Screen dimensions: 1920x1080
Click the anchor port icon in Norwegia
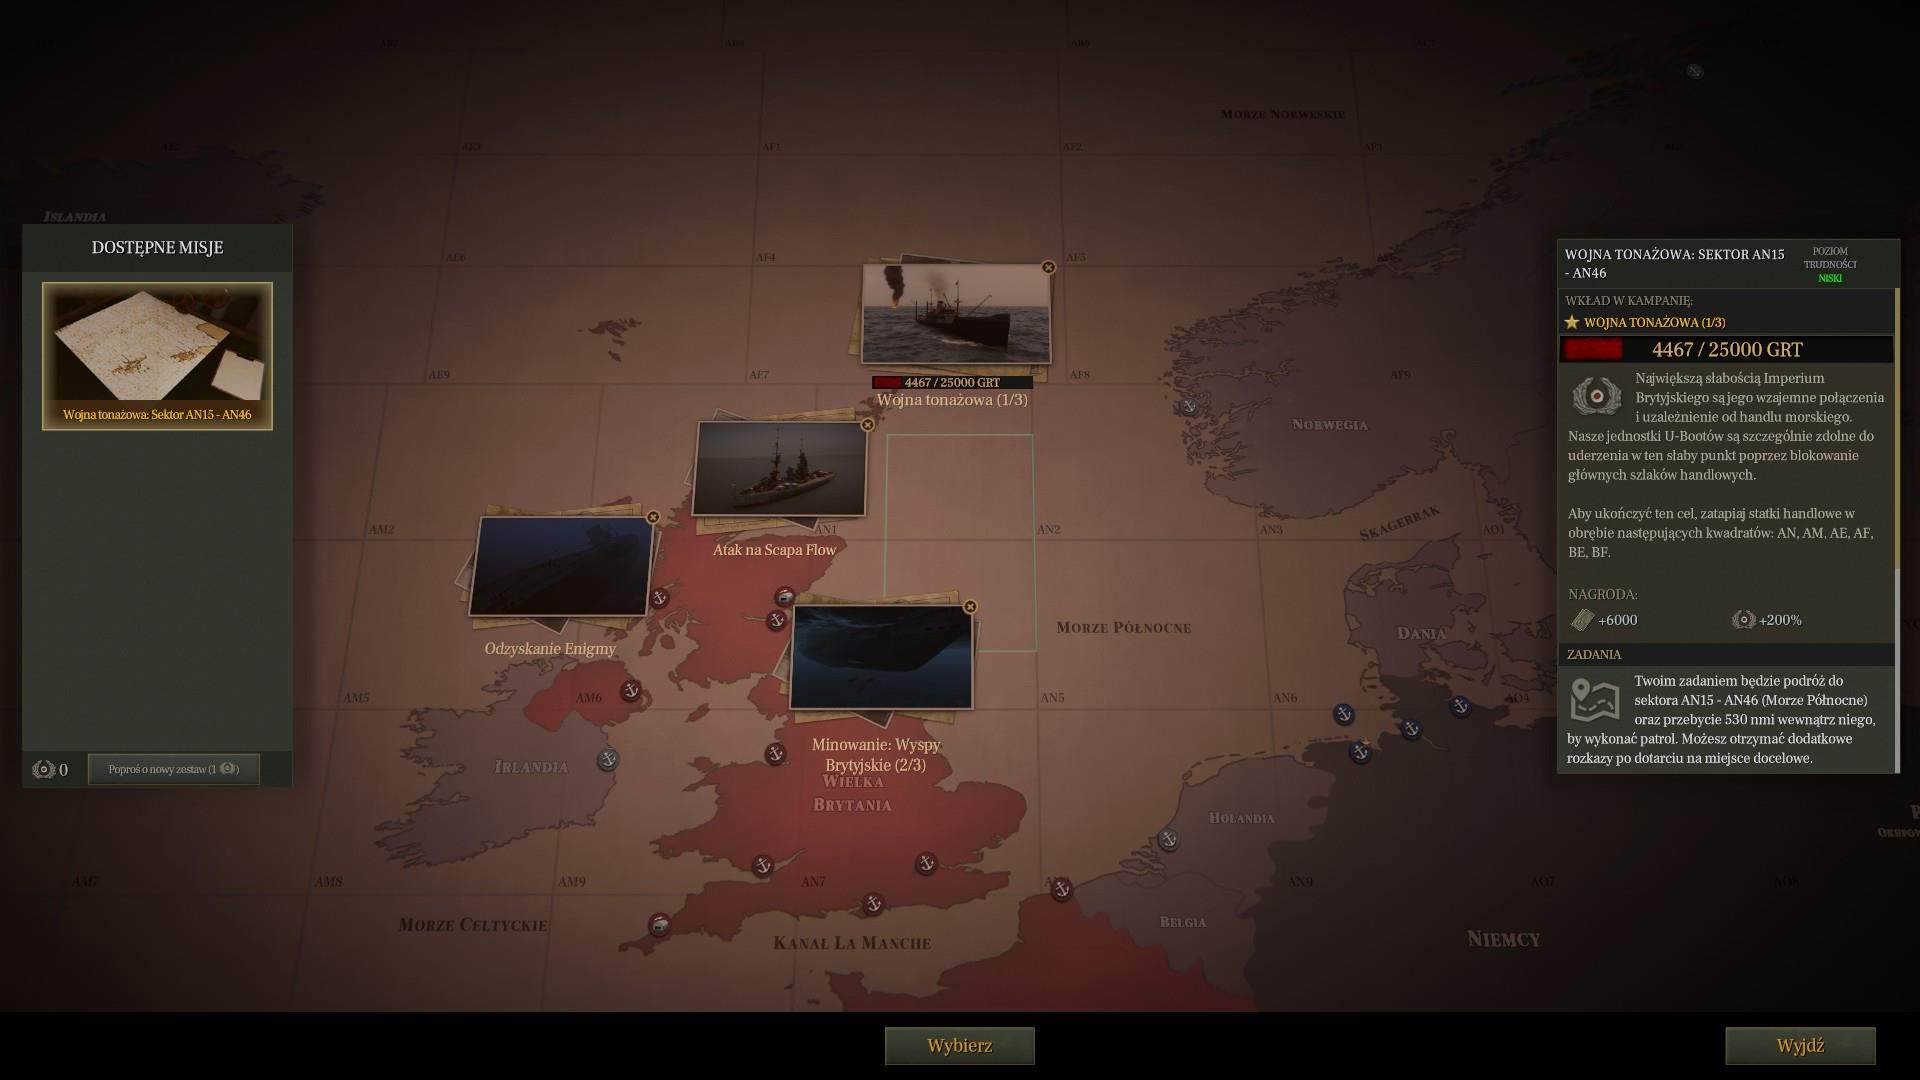click(1189, 406)
